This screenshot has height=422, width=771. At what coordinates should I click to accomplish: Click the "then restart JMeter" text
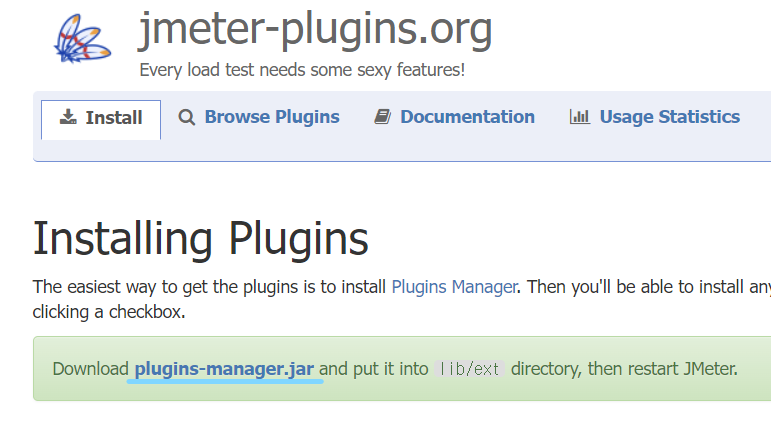(x=662, y=368)
